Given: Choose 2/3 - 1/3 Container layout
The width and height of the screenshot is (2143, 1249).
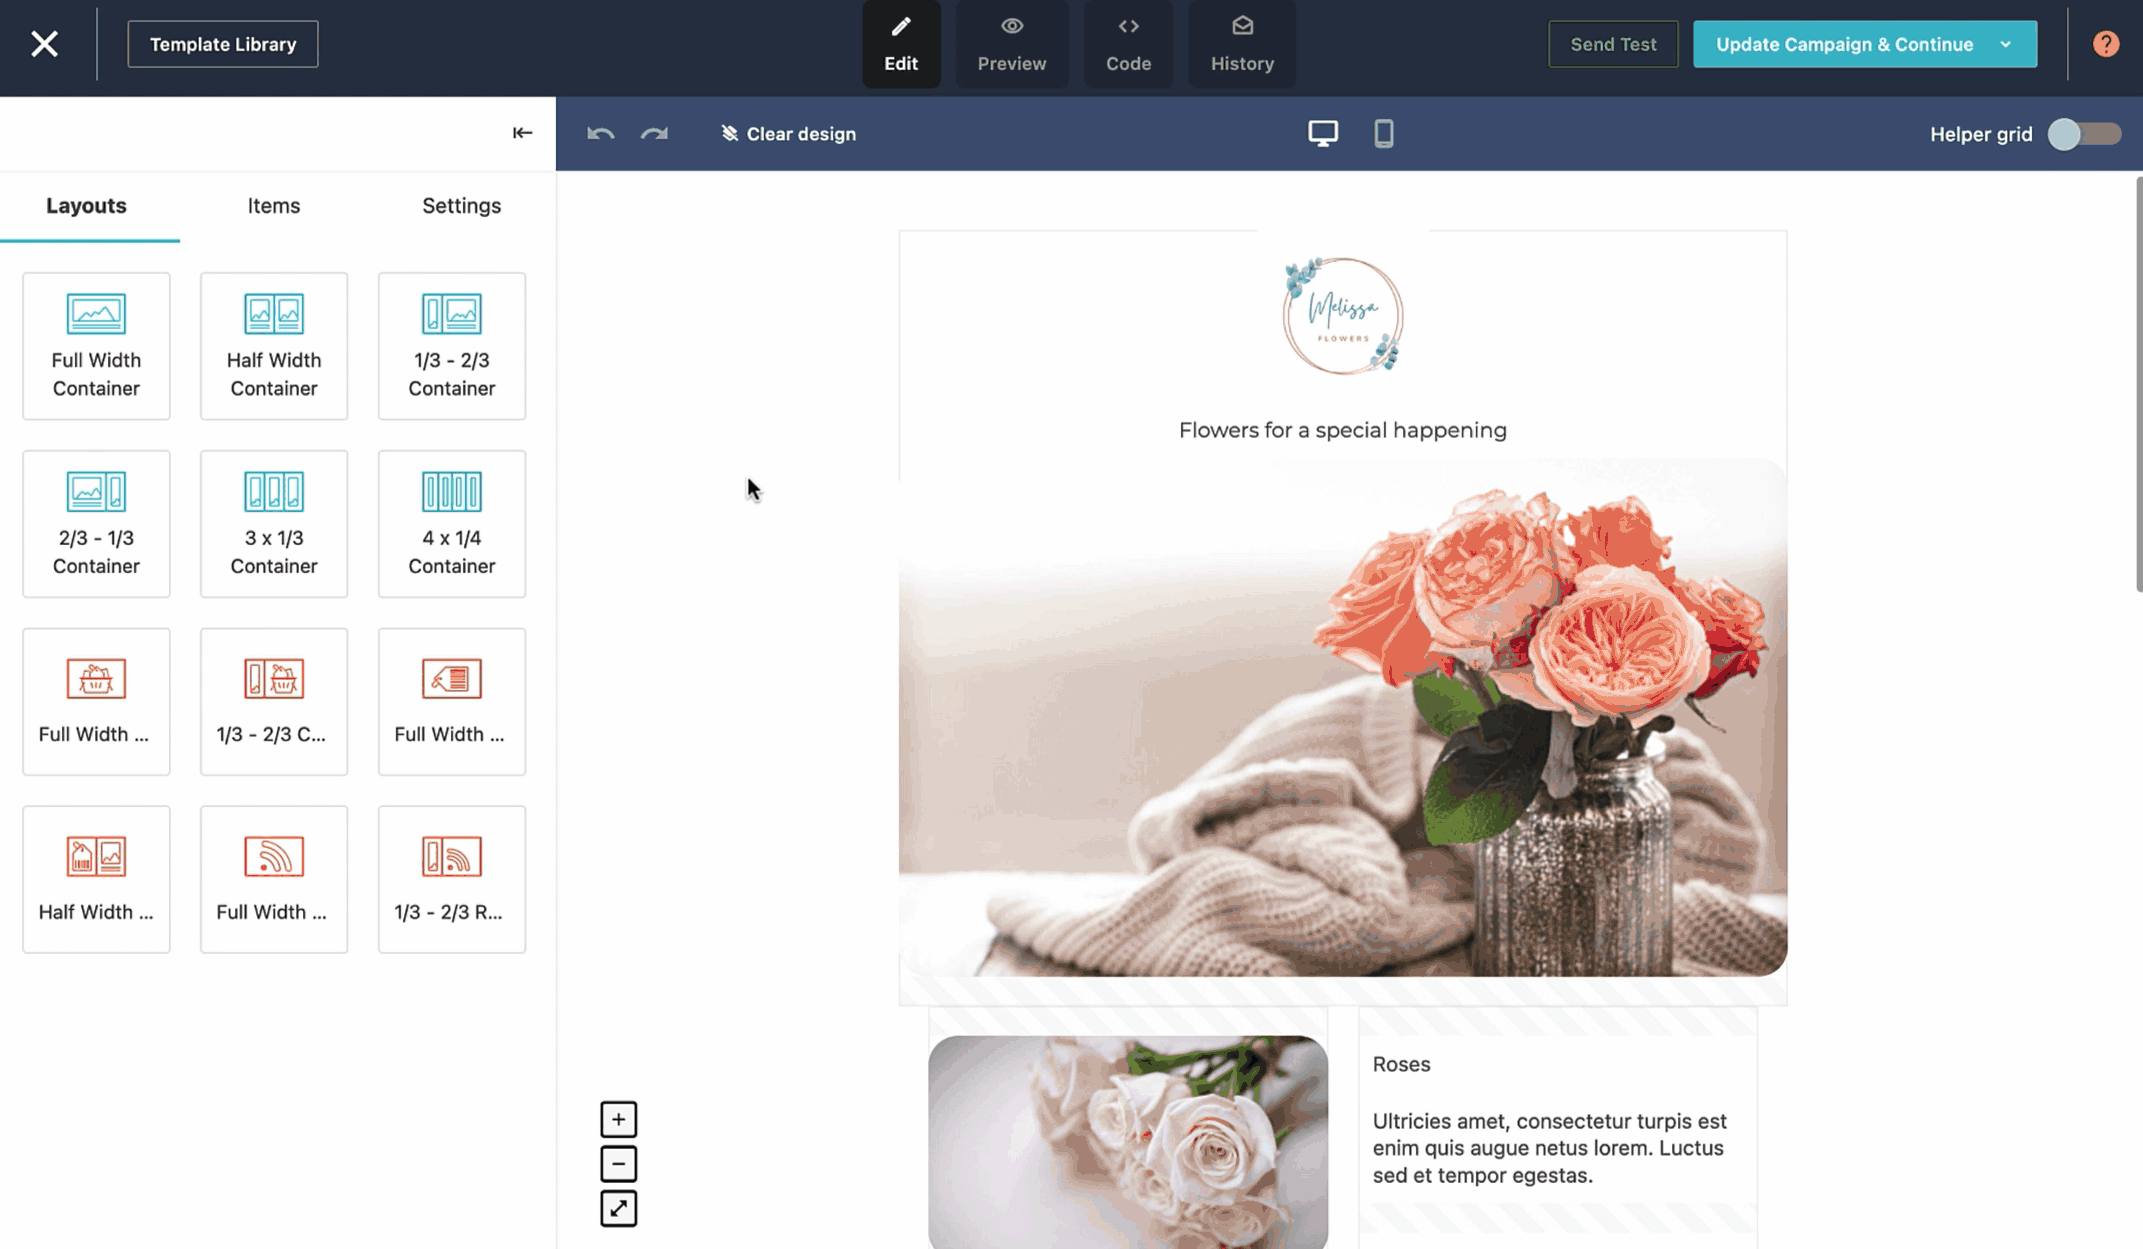Looking at the screenshot, I should pyautogui.click(x=96, y=524).
